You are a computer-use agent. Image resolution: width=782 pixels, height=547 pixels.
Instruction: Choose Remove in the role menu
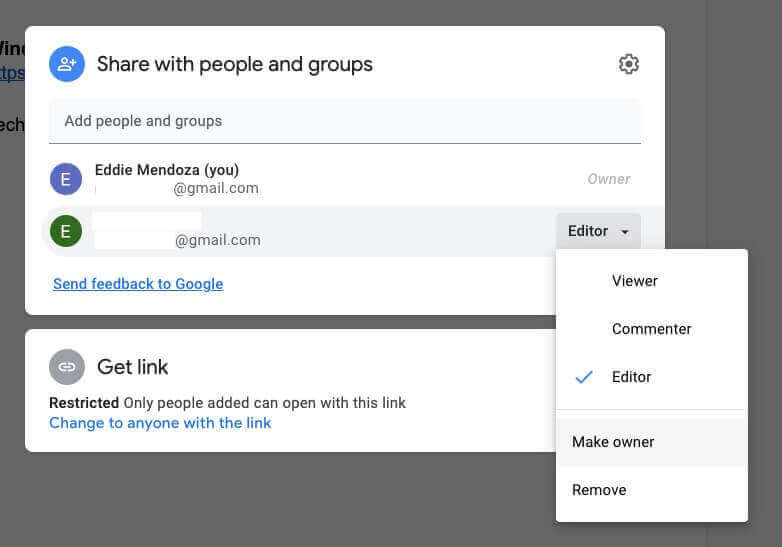[651, 490]
